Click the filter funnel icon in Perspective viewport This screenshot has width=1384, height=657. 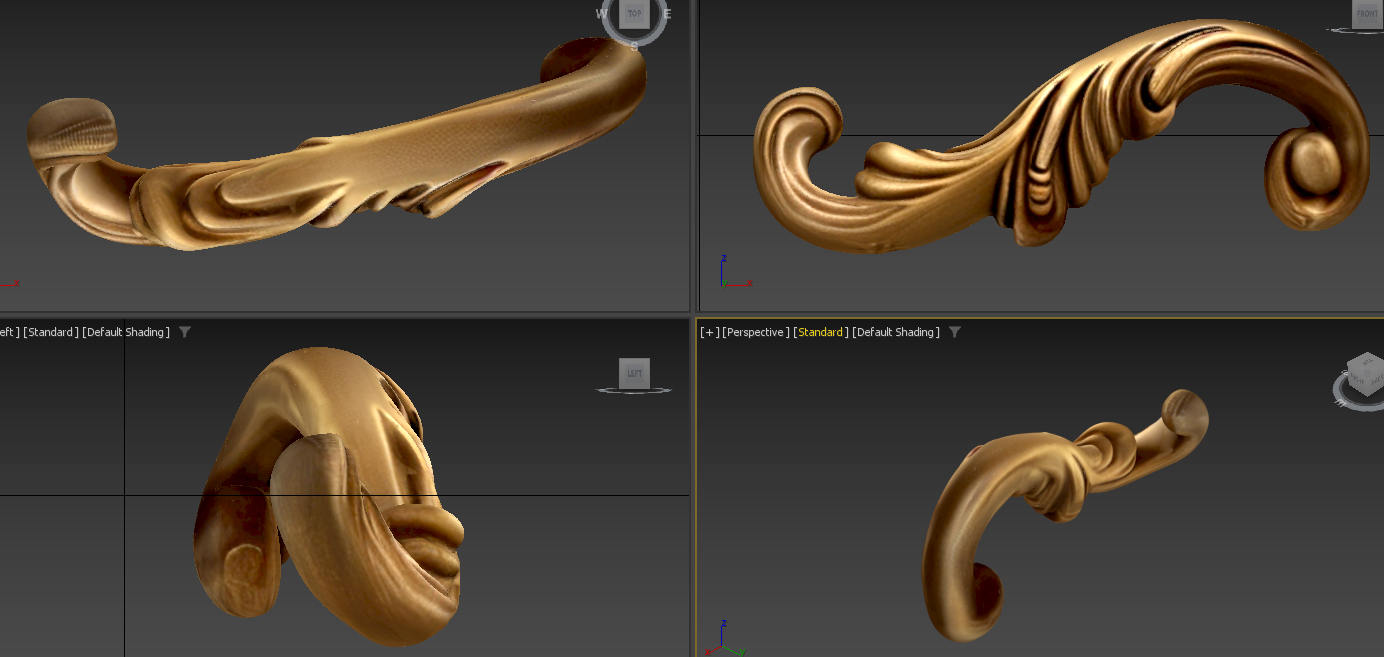pos(955,332)
